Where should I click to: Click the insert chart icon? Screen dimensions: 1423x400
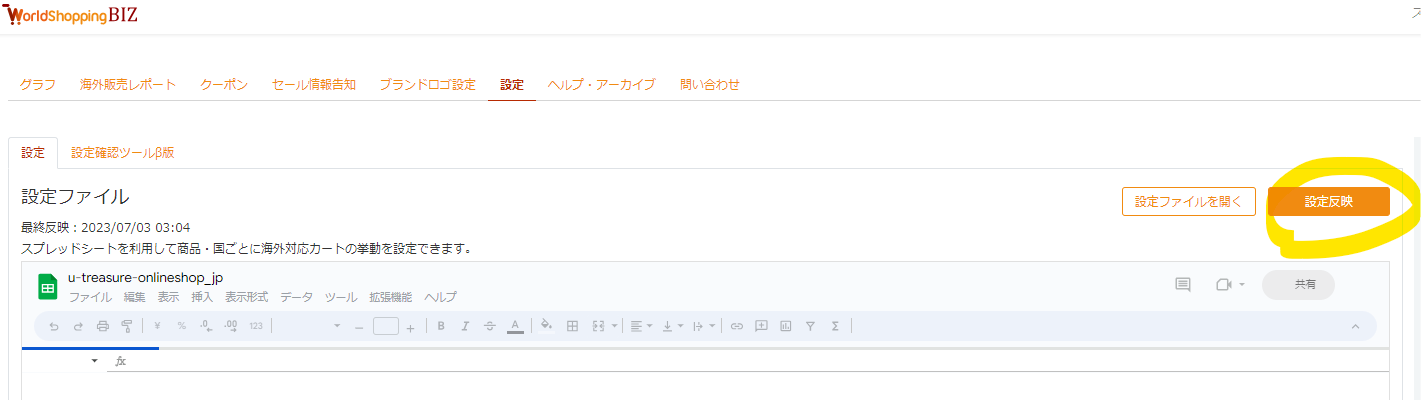click(x=785, y=326)
